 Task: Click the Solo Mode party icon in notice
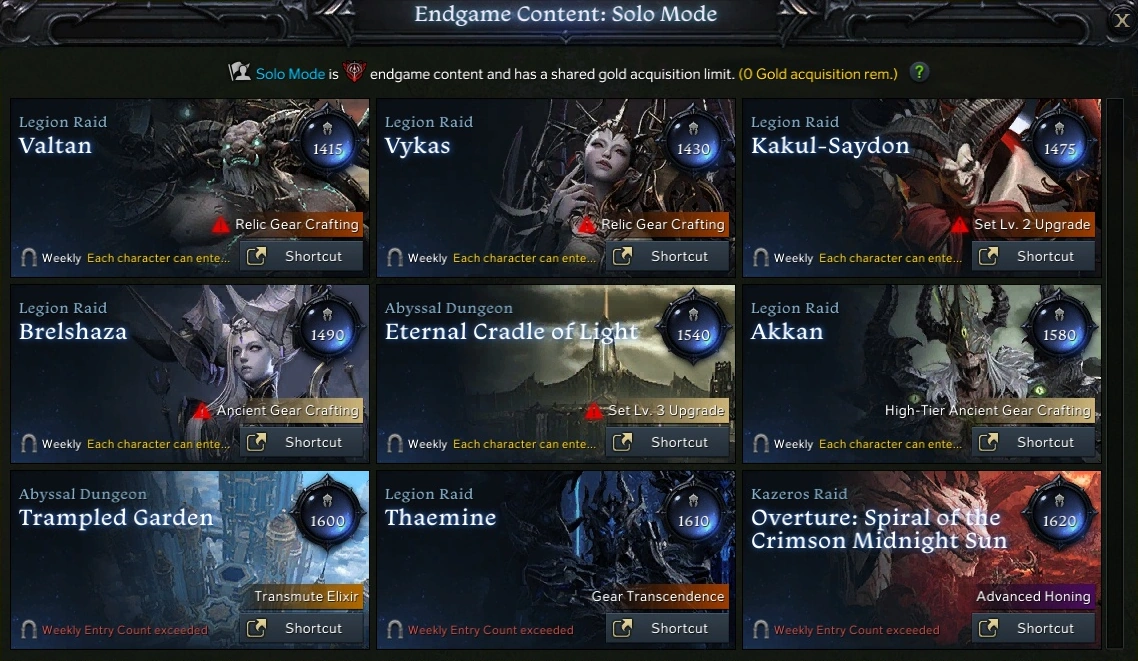tap(240, 73)
